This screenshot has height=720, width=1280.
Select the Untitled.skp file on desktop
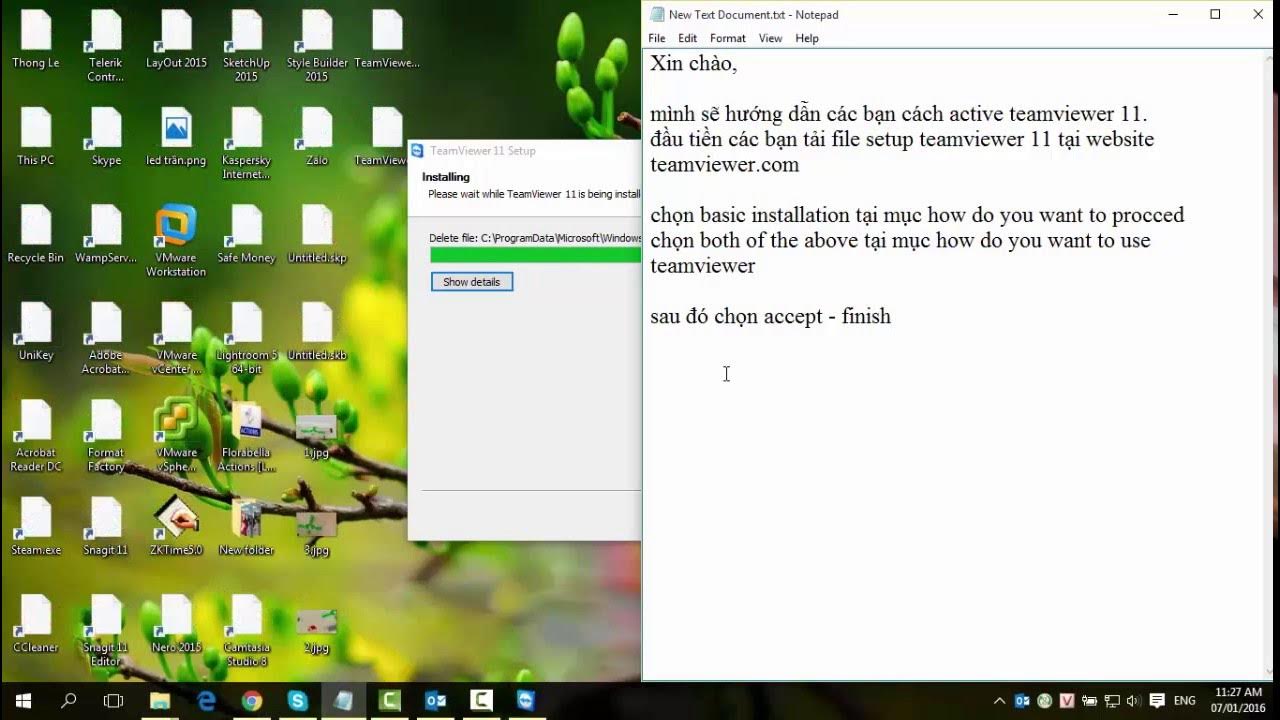[x=317, y=234]
